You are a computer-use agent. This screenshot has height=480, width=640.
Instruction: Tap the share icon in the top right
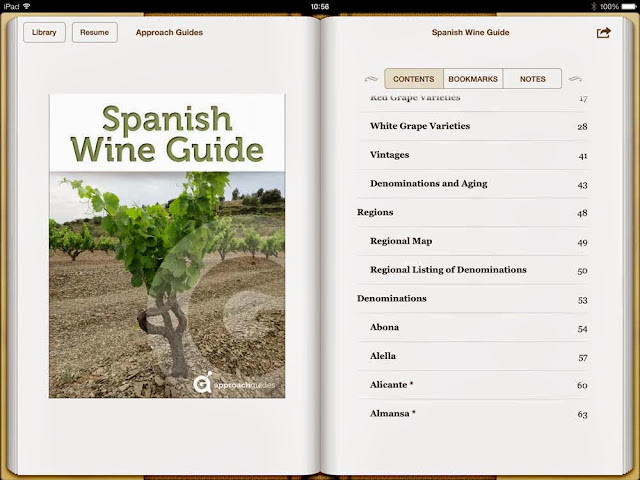coord(604,33)
